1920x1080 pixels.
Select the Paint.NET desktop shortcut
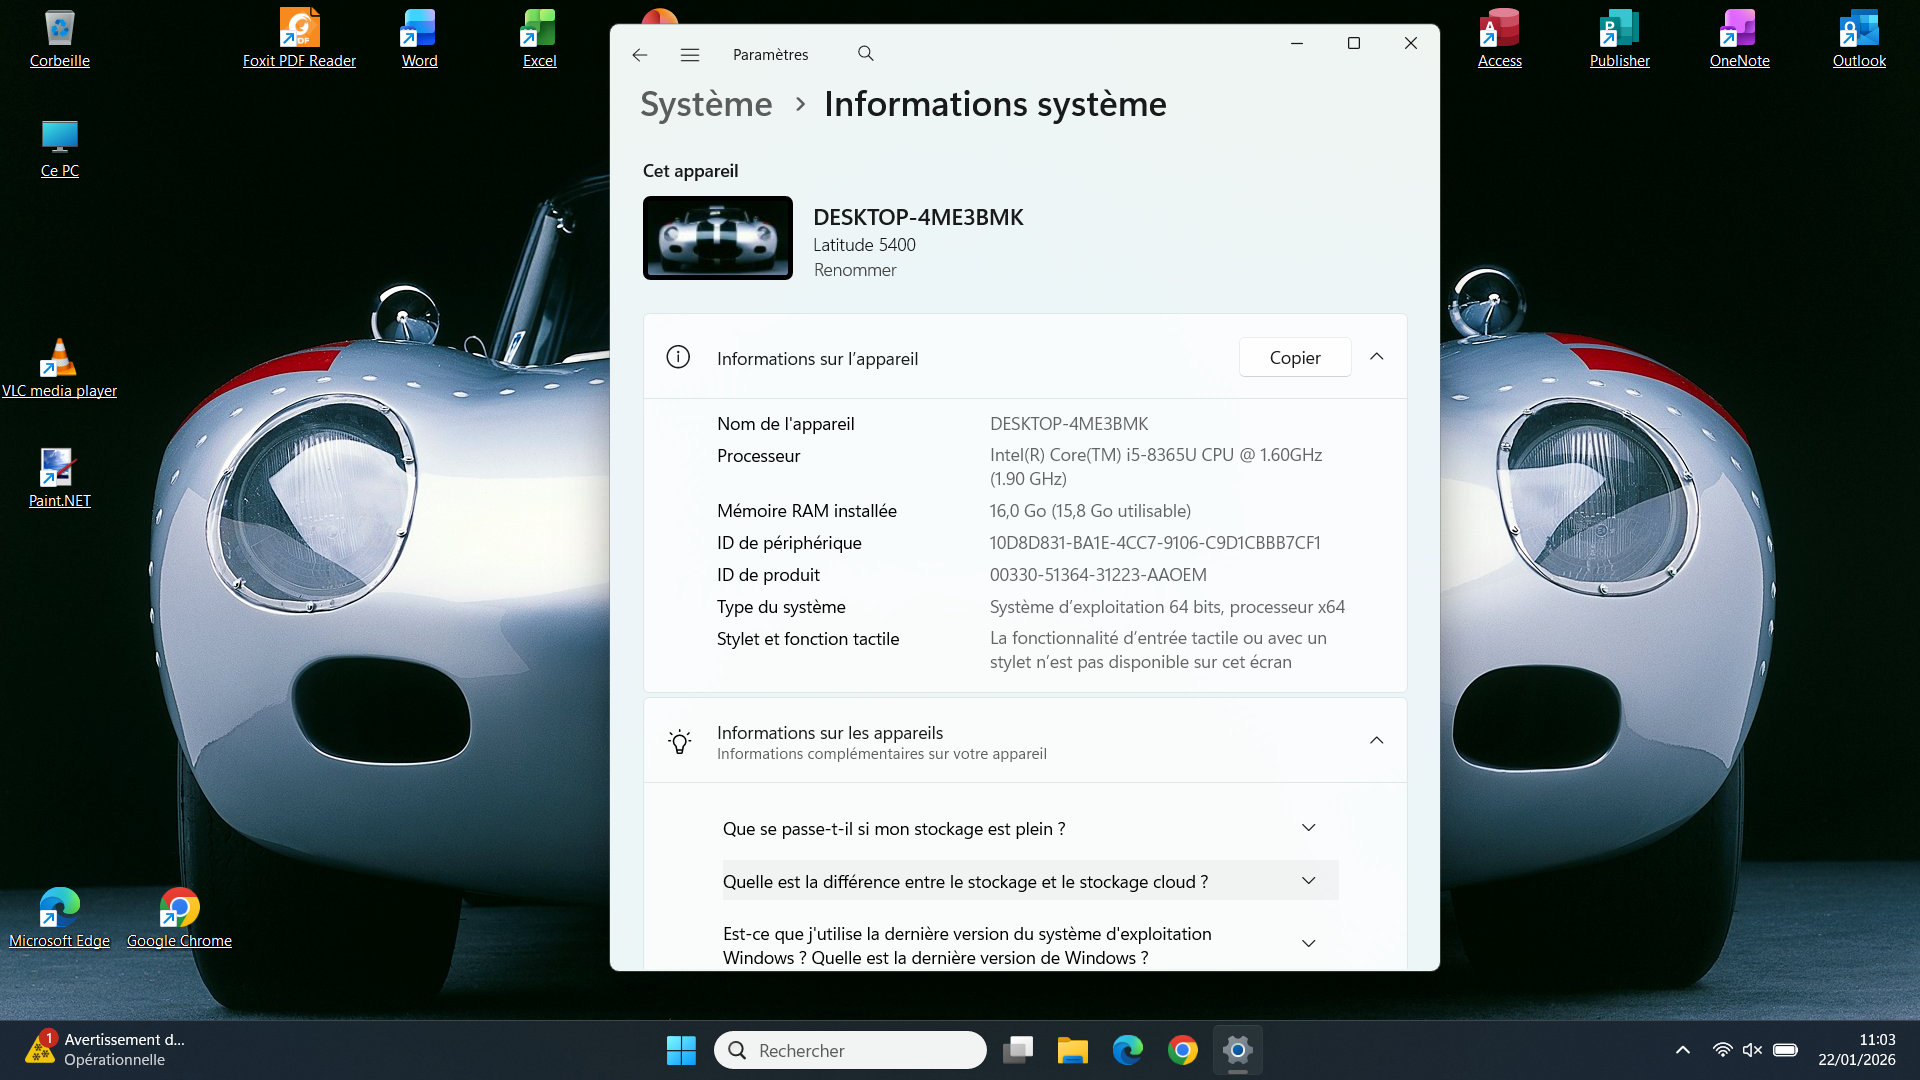(x=60, y=479)
